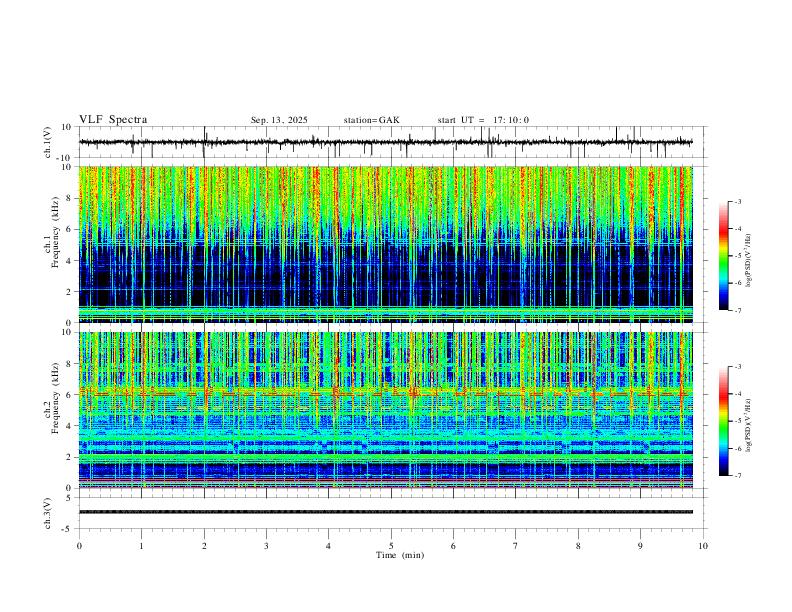Click the "-5" tick of ch.3(V) axis
The image size is (792, 612).
(68, 529)
